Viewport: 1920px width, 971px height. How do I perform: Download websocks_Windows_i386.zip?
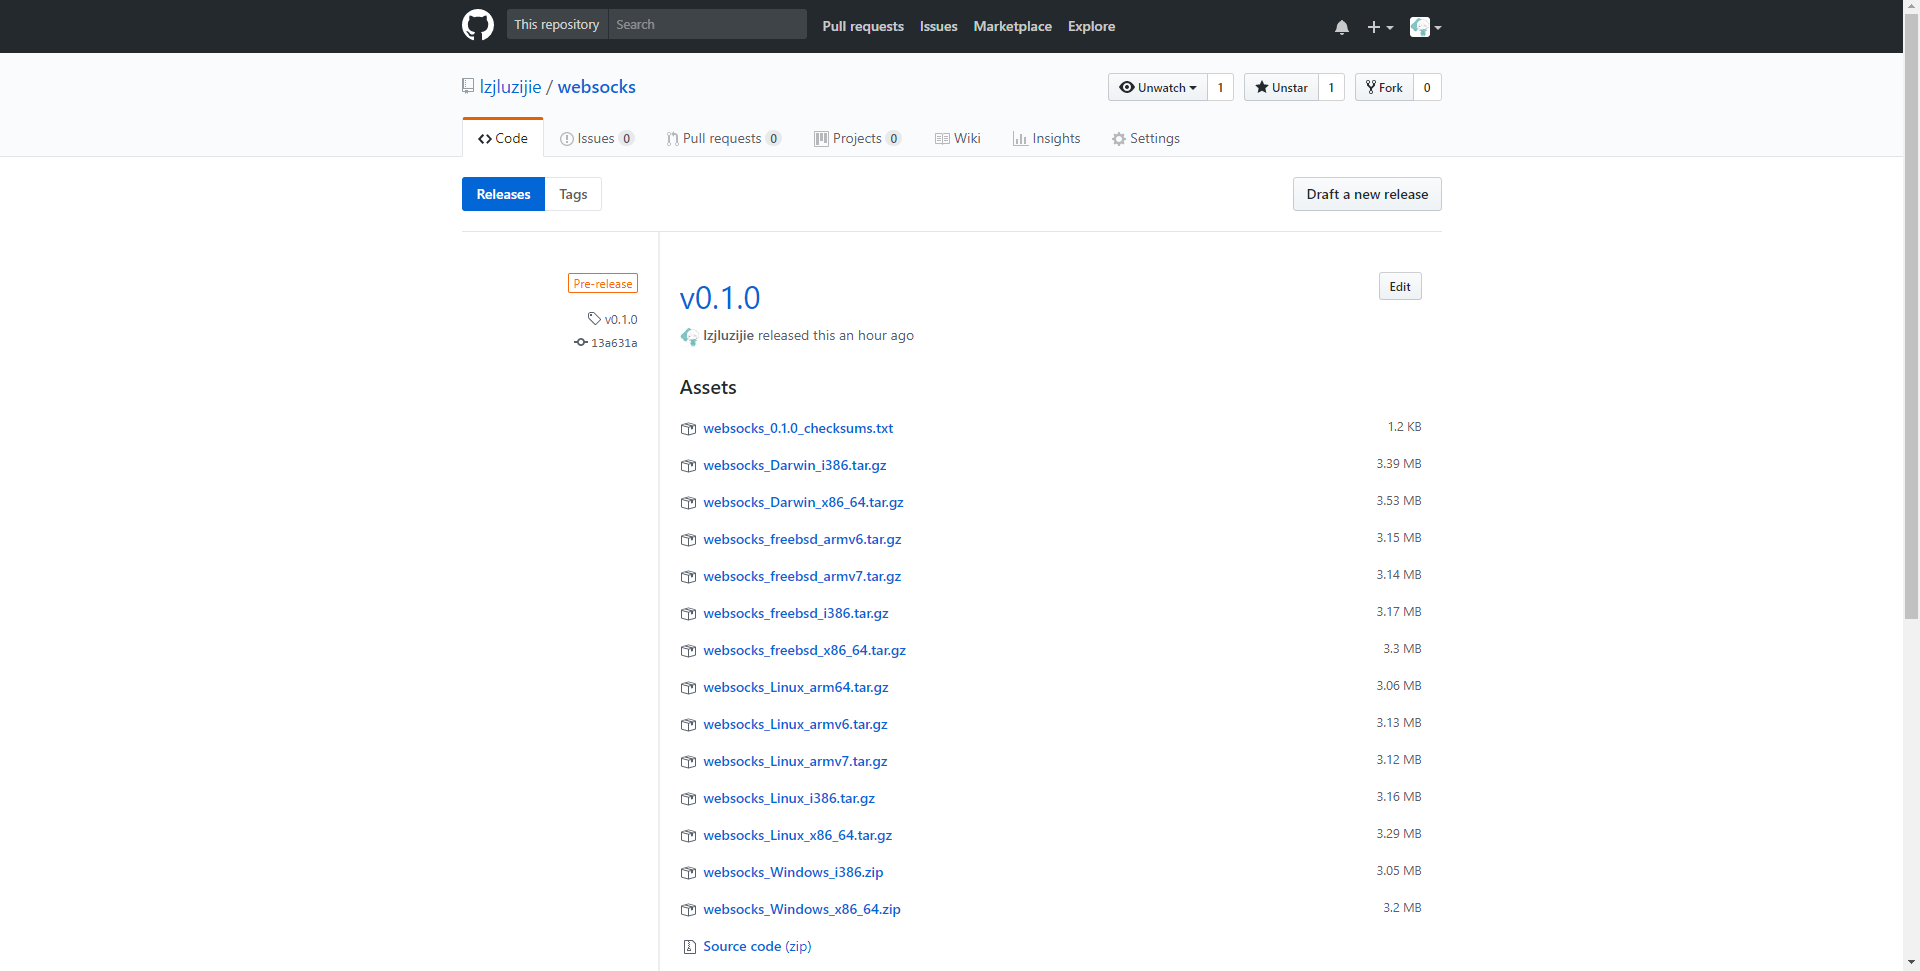click(x=793, y=872)
